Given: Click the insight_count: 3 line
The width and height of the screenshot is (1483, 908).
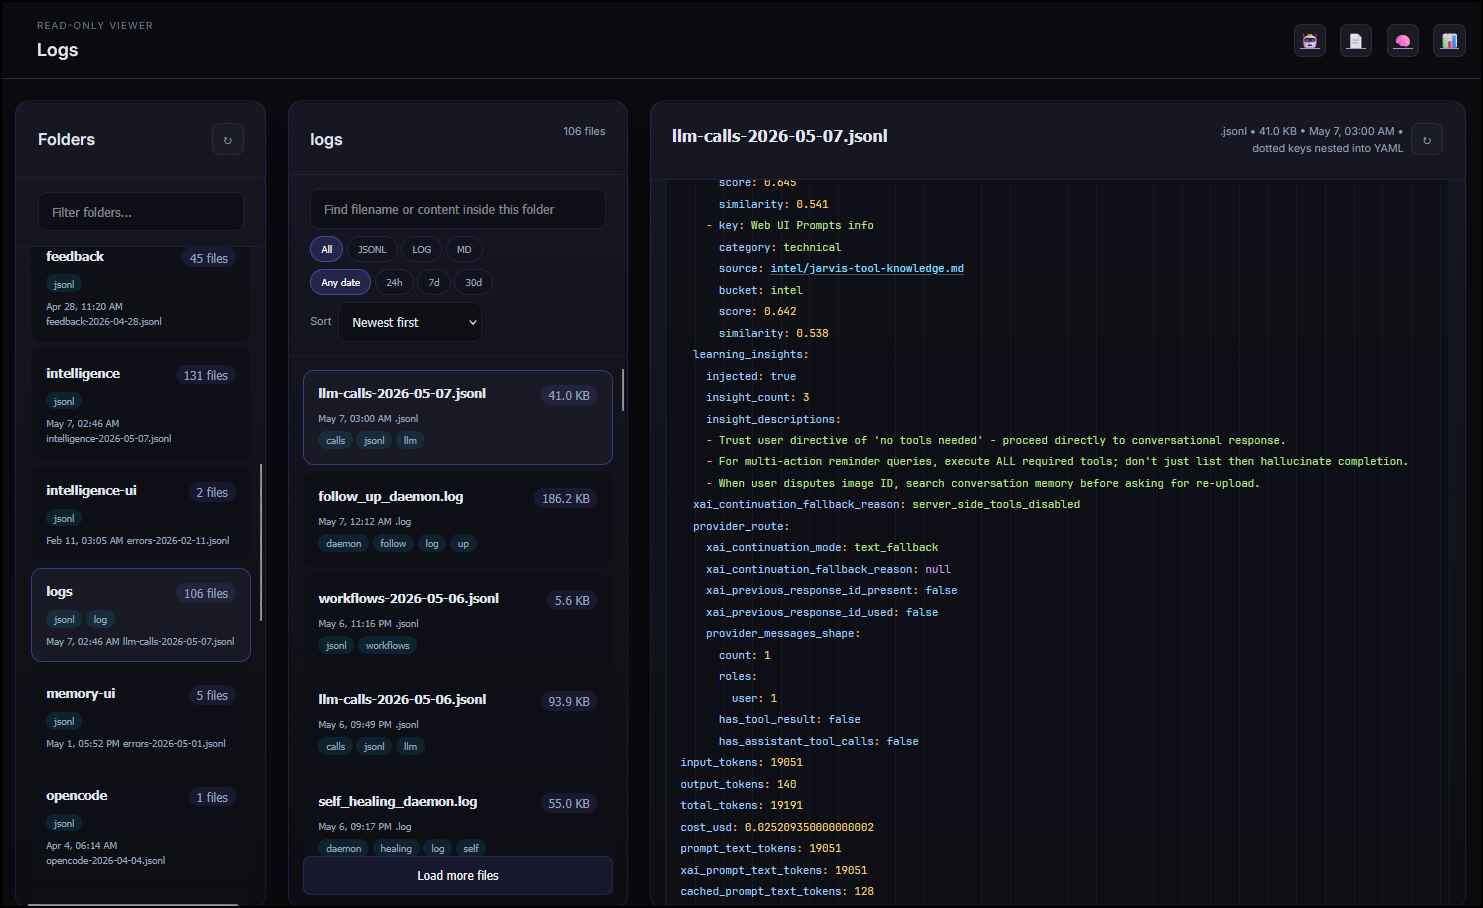Looking at the screenshot, I should click(758, 397).
